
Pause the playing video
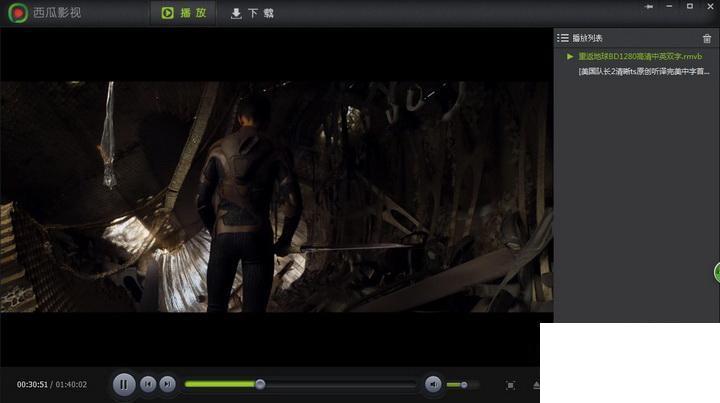click(x=124, y=384)
